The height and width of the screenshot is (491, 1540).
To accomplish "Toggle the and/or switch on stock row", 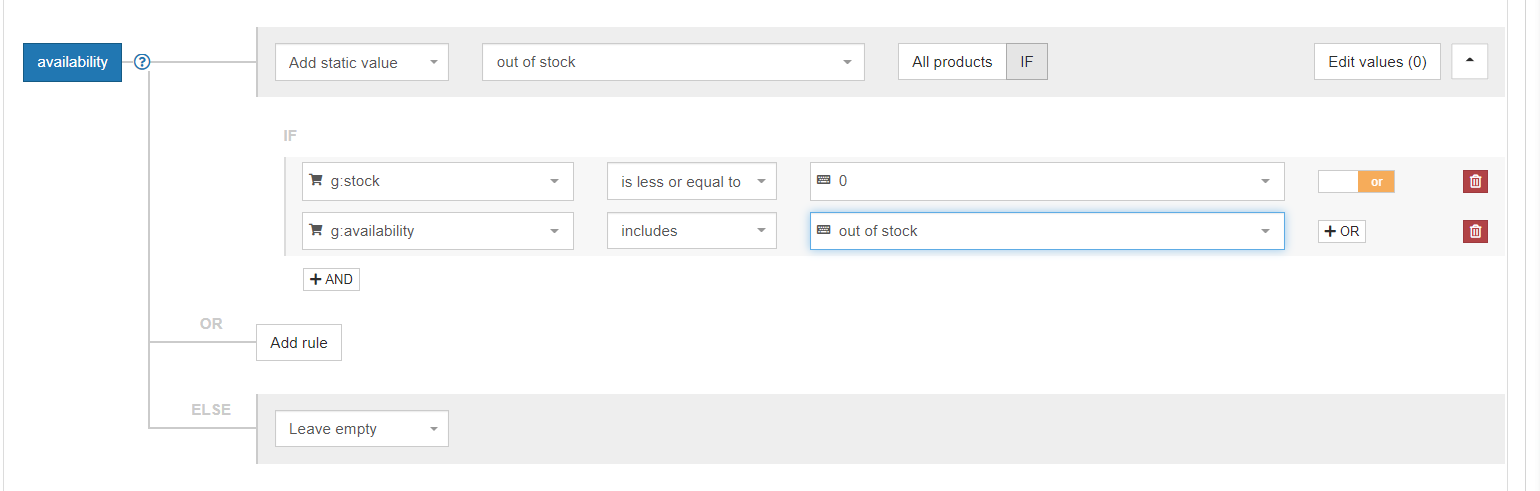I will [x=1356, y=181].
